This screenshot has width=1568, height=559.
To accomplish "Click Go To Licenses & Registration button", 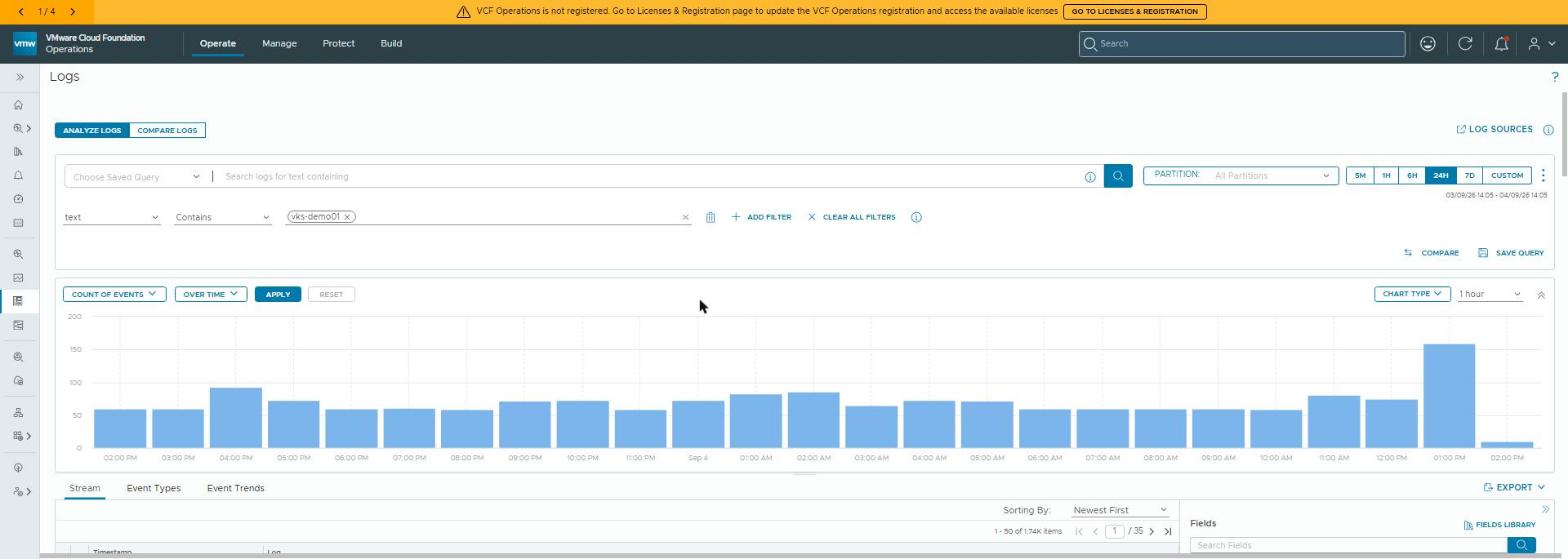I will point(1134,11).
